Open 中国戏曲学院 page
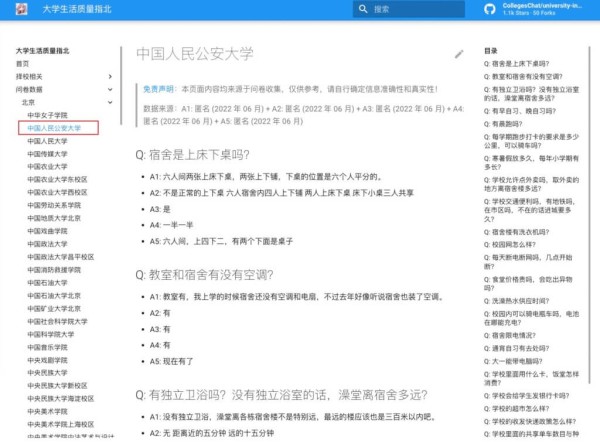600x444 pixels. [x=47, y=231]
